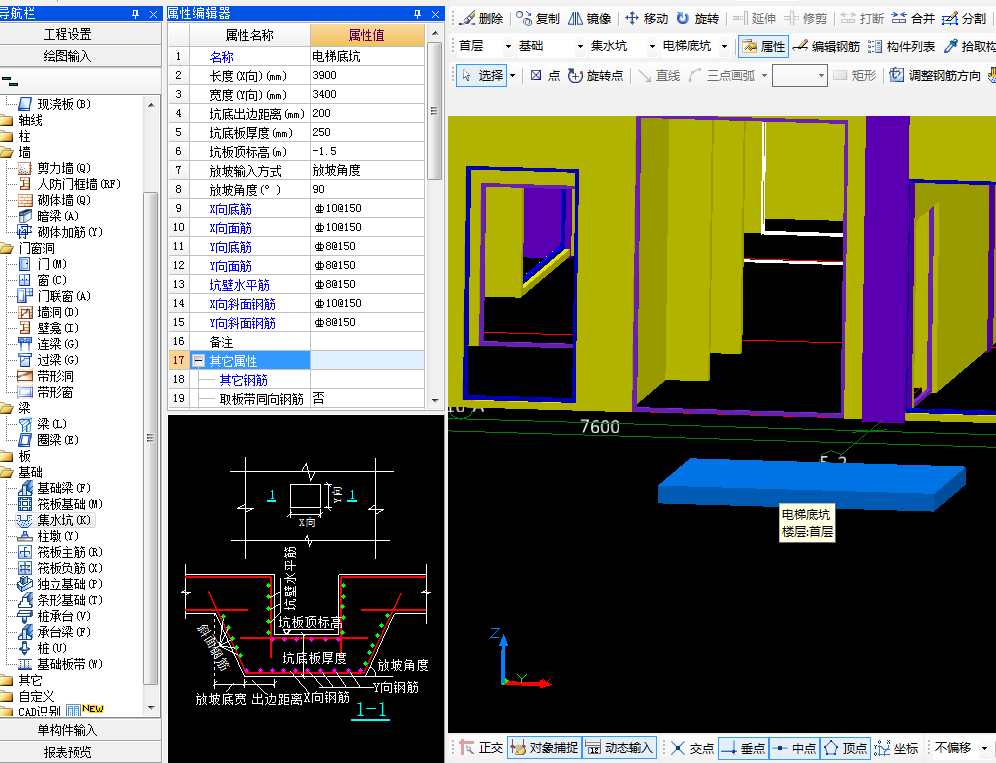Click the 选择 select tool button

[482, 76]
